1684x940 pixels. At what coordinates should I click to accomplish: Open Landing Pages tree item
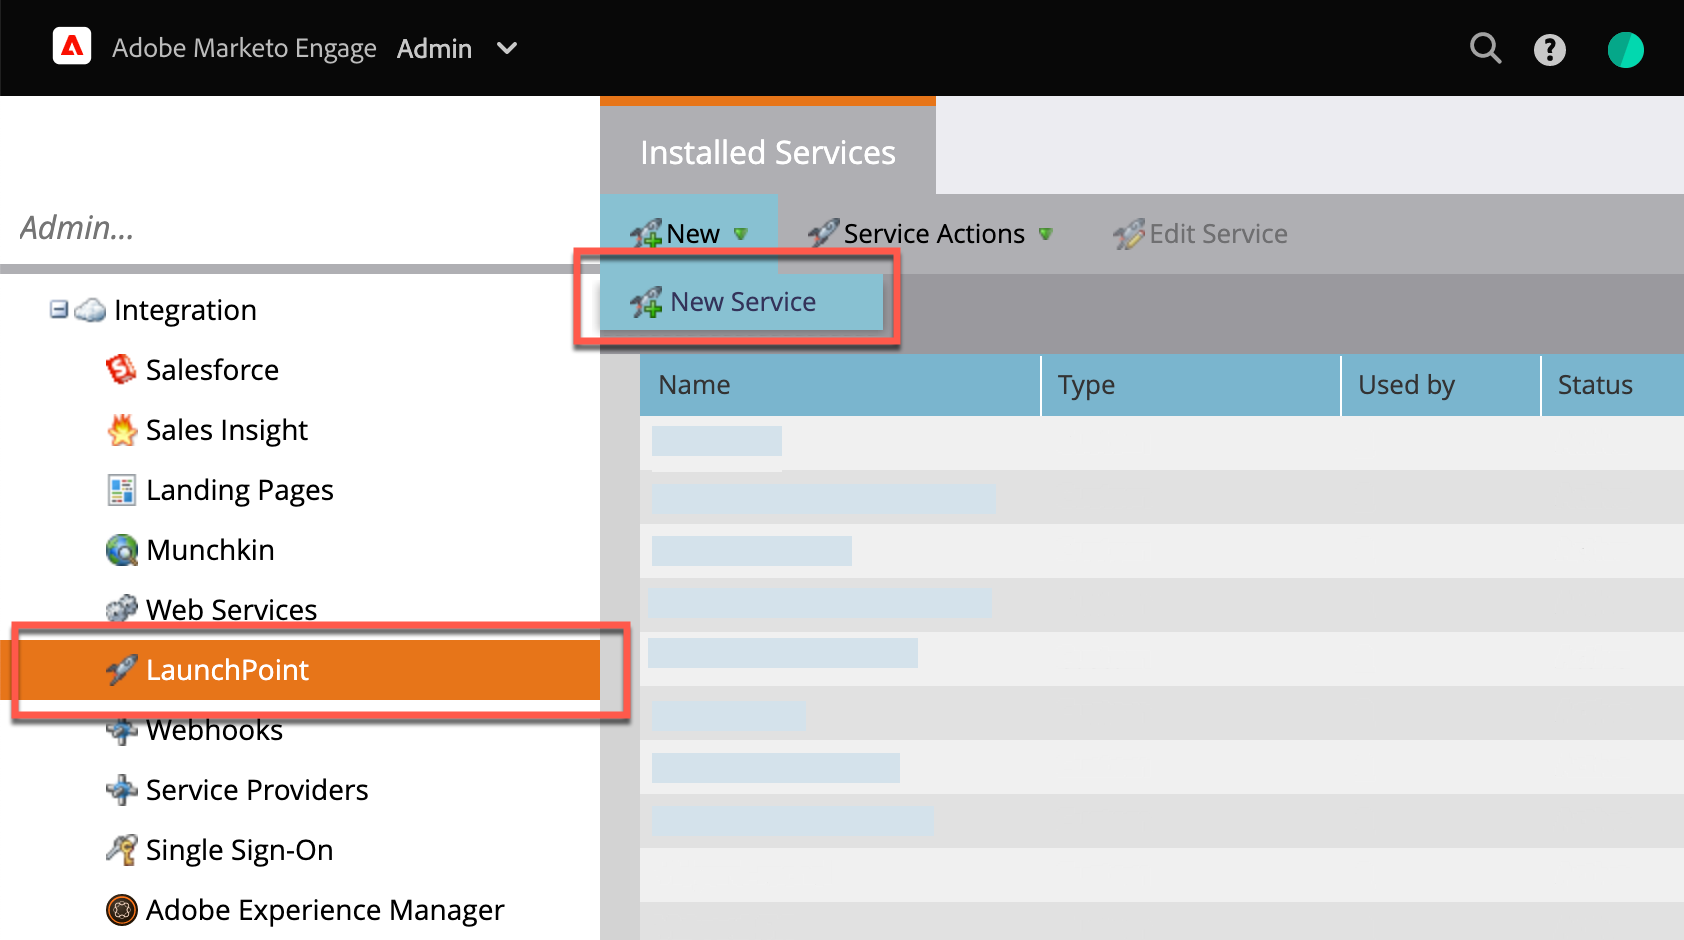click(240, 490)
